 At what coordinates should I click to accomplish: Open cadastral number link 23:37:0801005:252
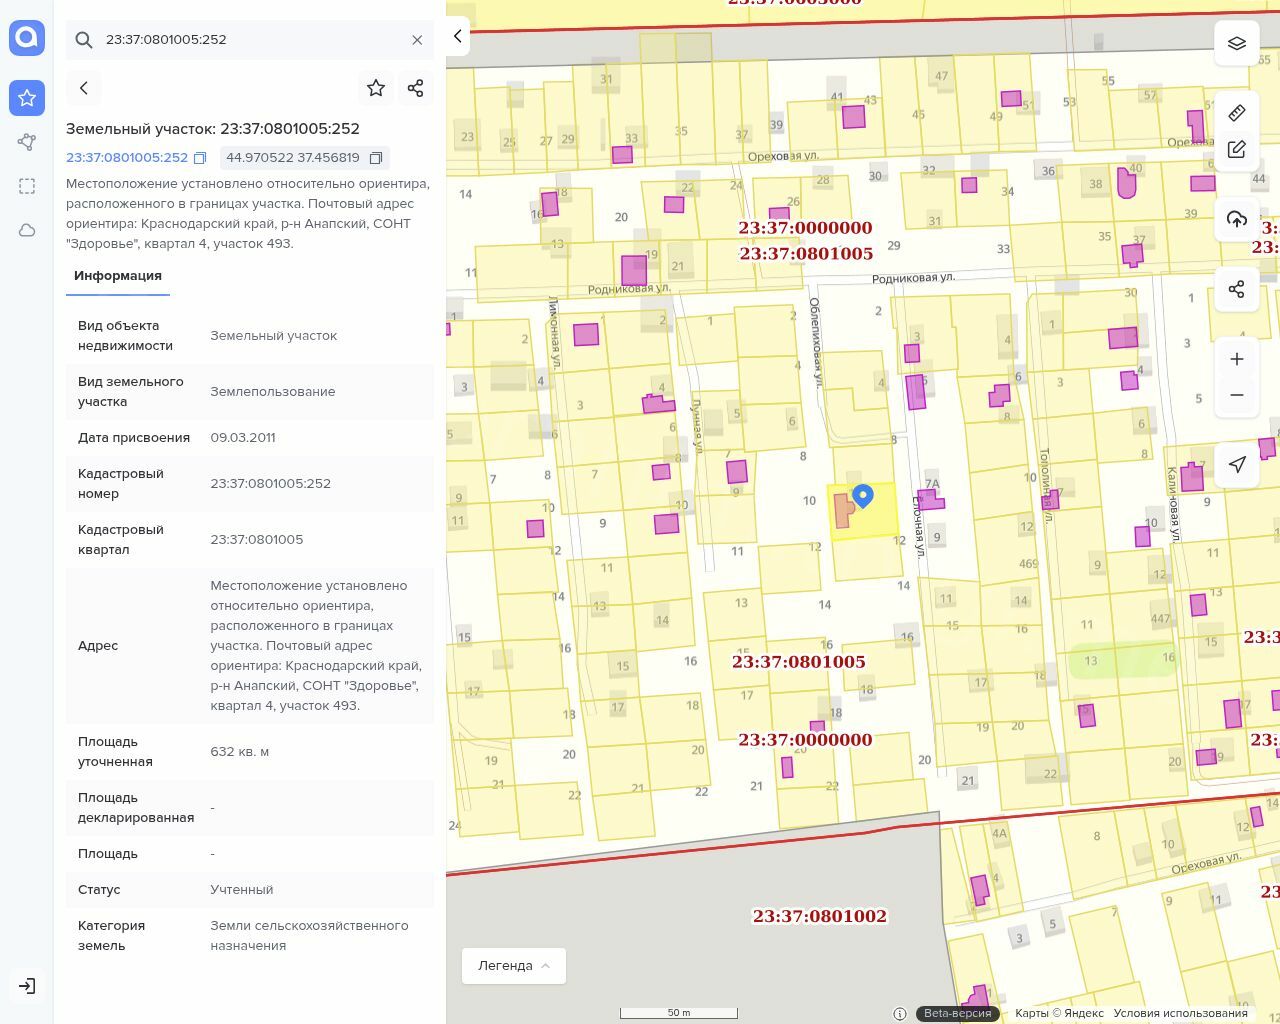[127, 158]
